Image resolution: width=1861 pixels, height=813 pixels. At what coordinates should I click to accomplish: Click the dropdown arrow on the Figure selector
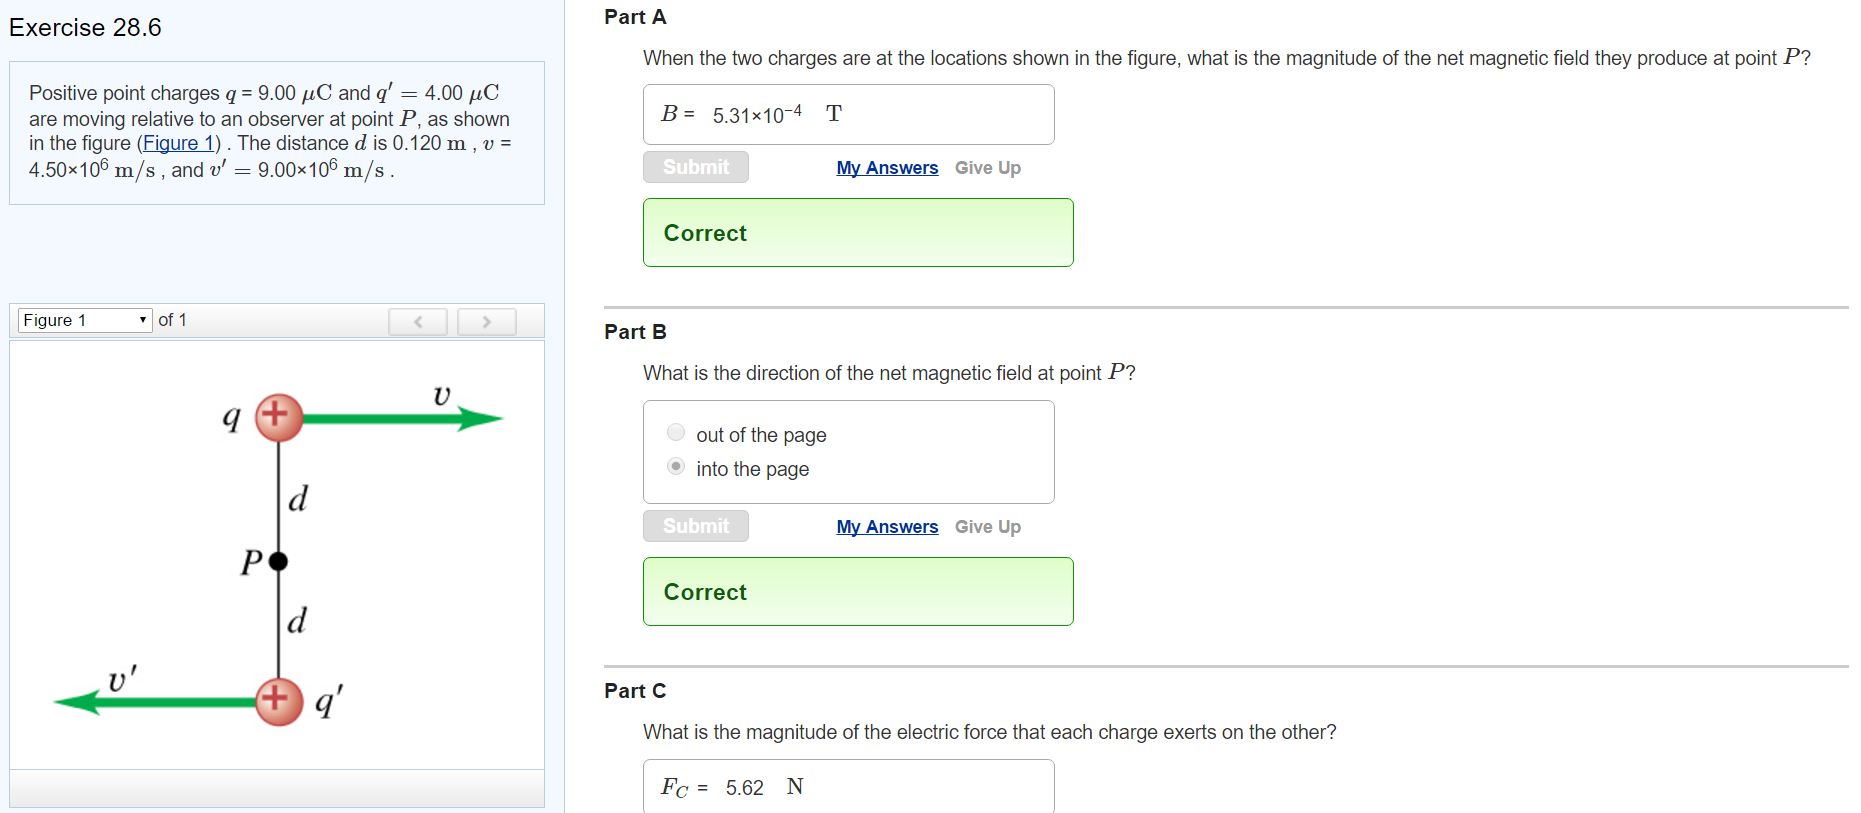[x=143, y=320]
